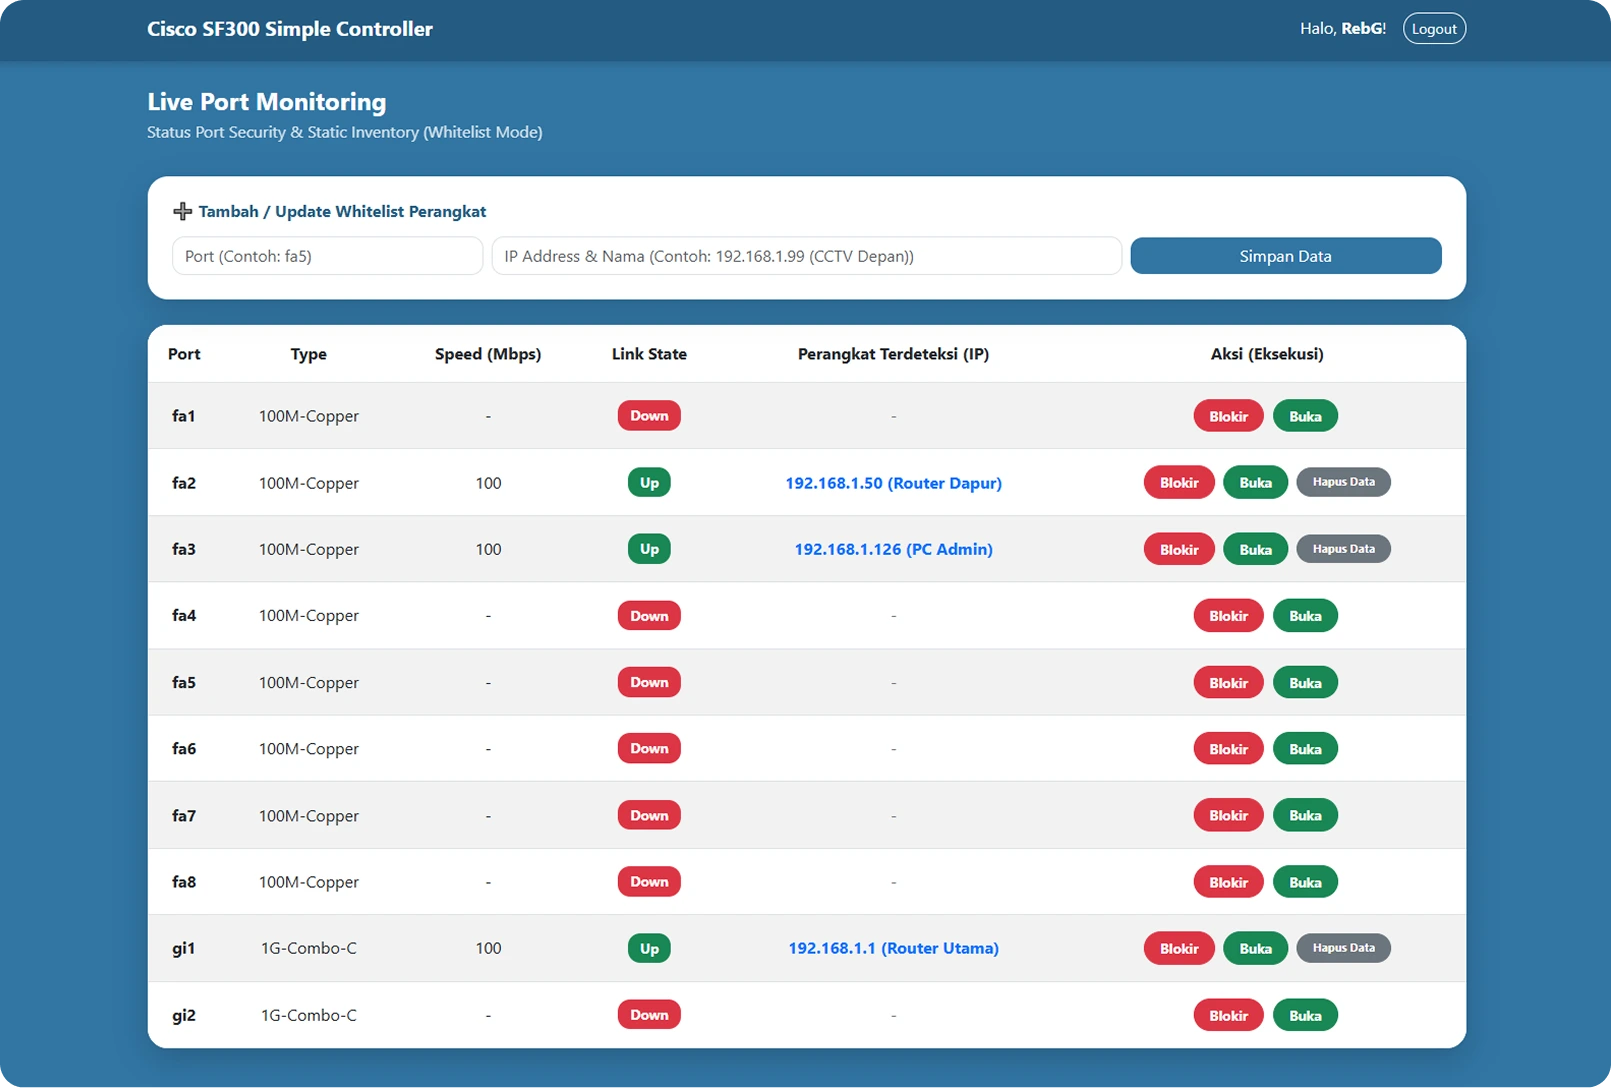Click Buka for port fa3
The height and width of the screenshot is (1088, 1611).
click(x=1255, y=549)
